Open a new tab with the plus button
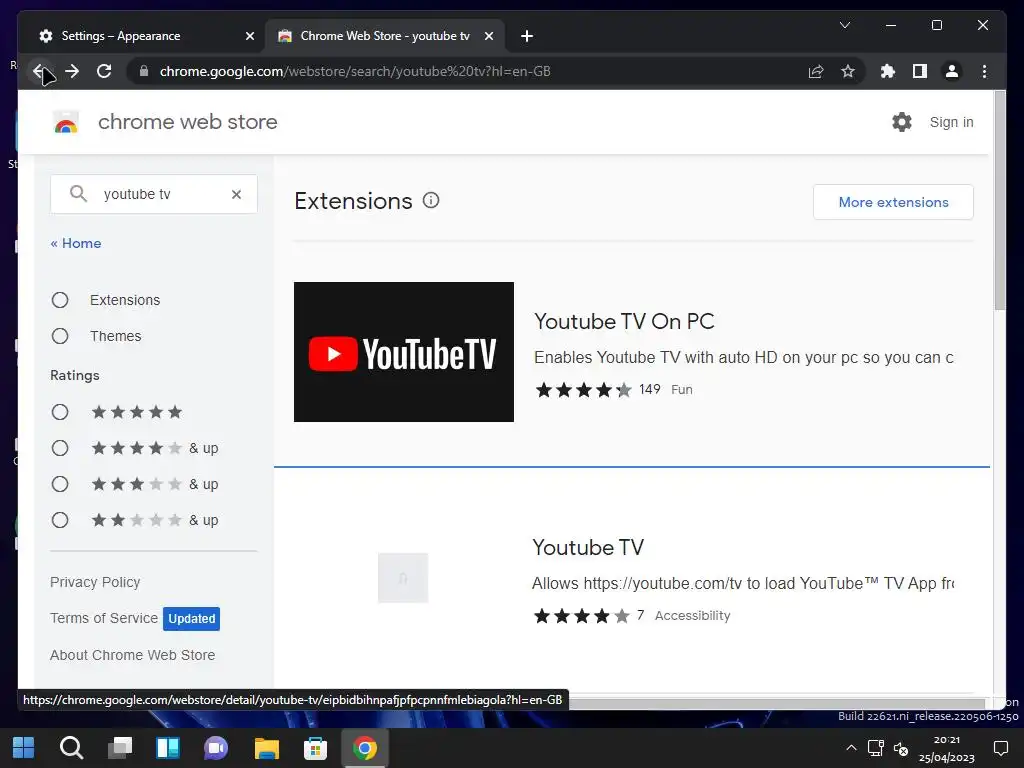Screen dimensions: 1024x768 tap(527, 36)
